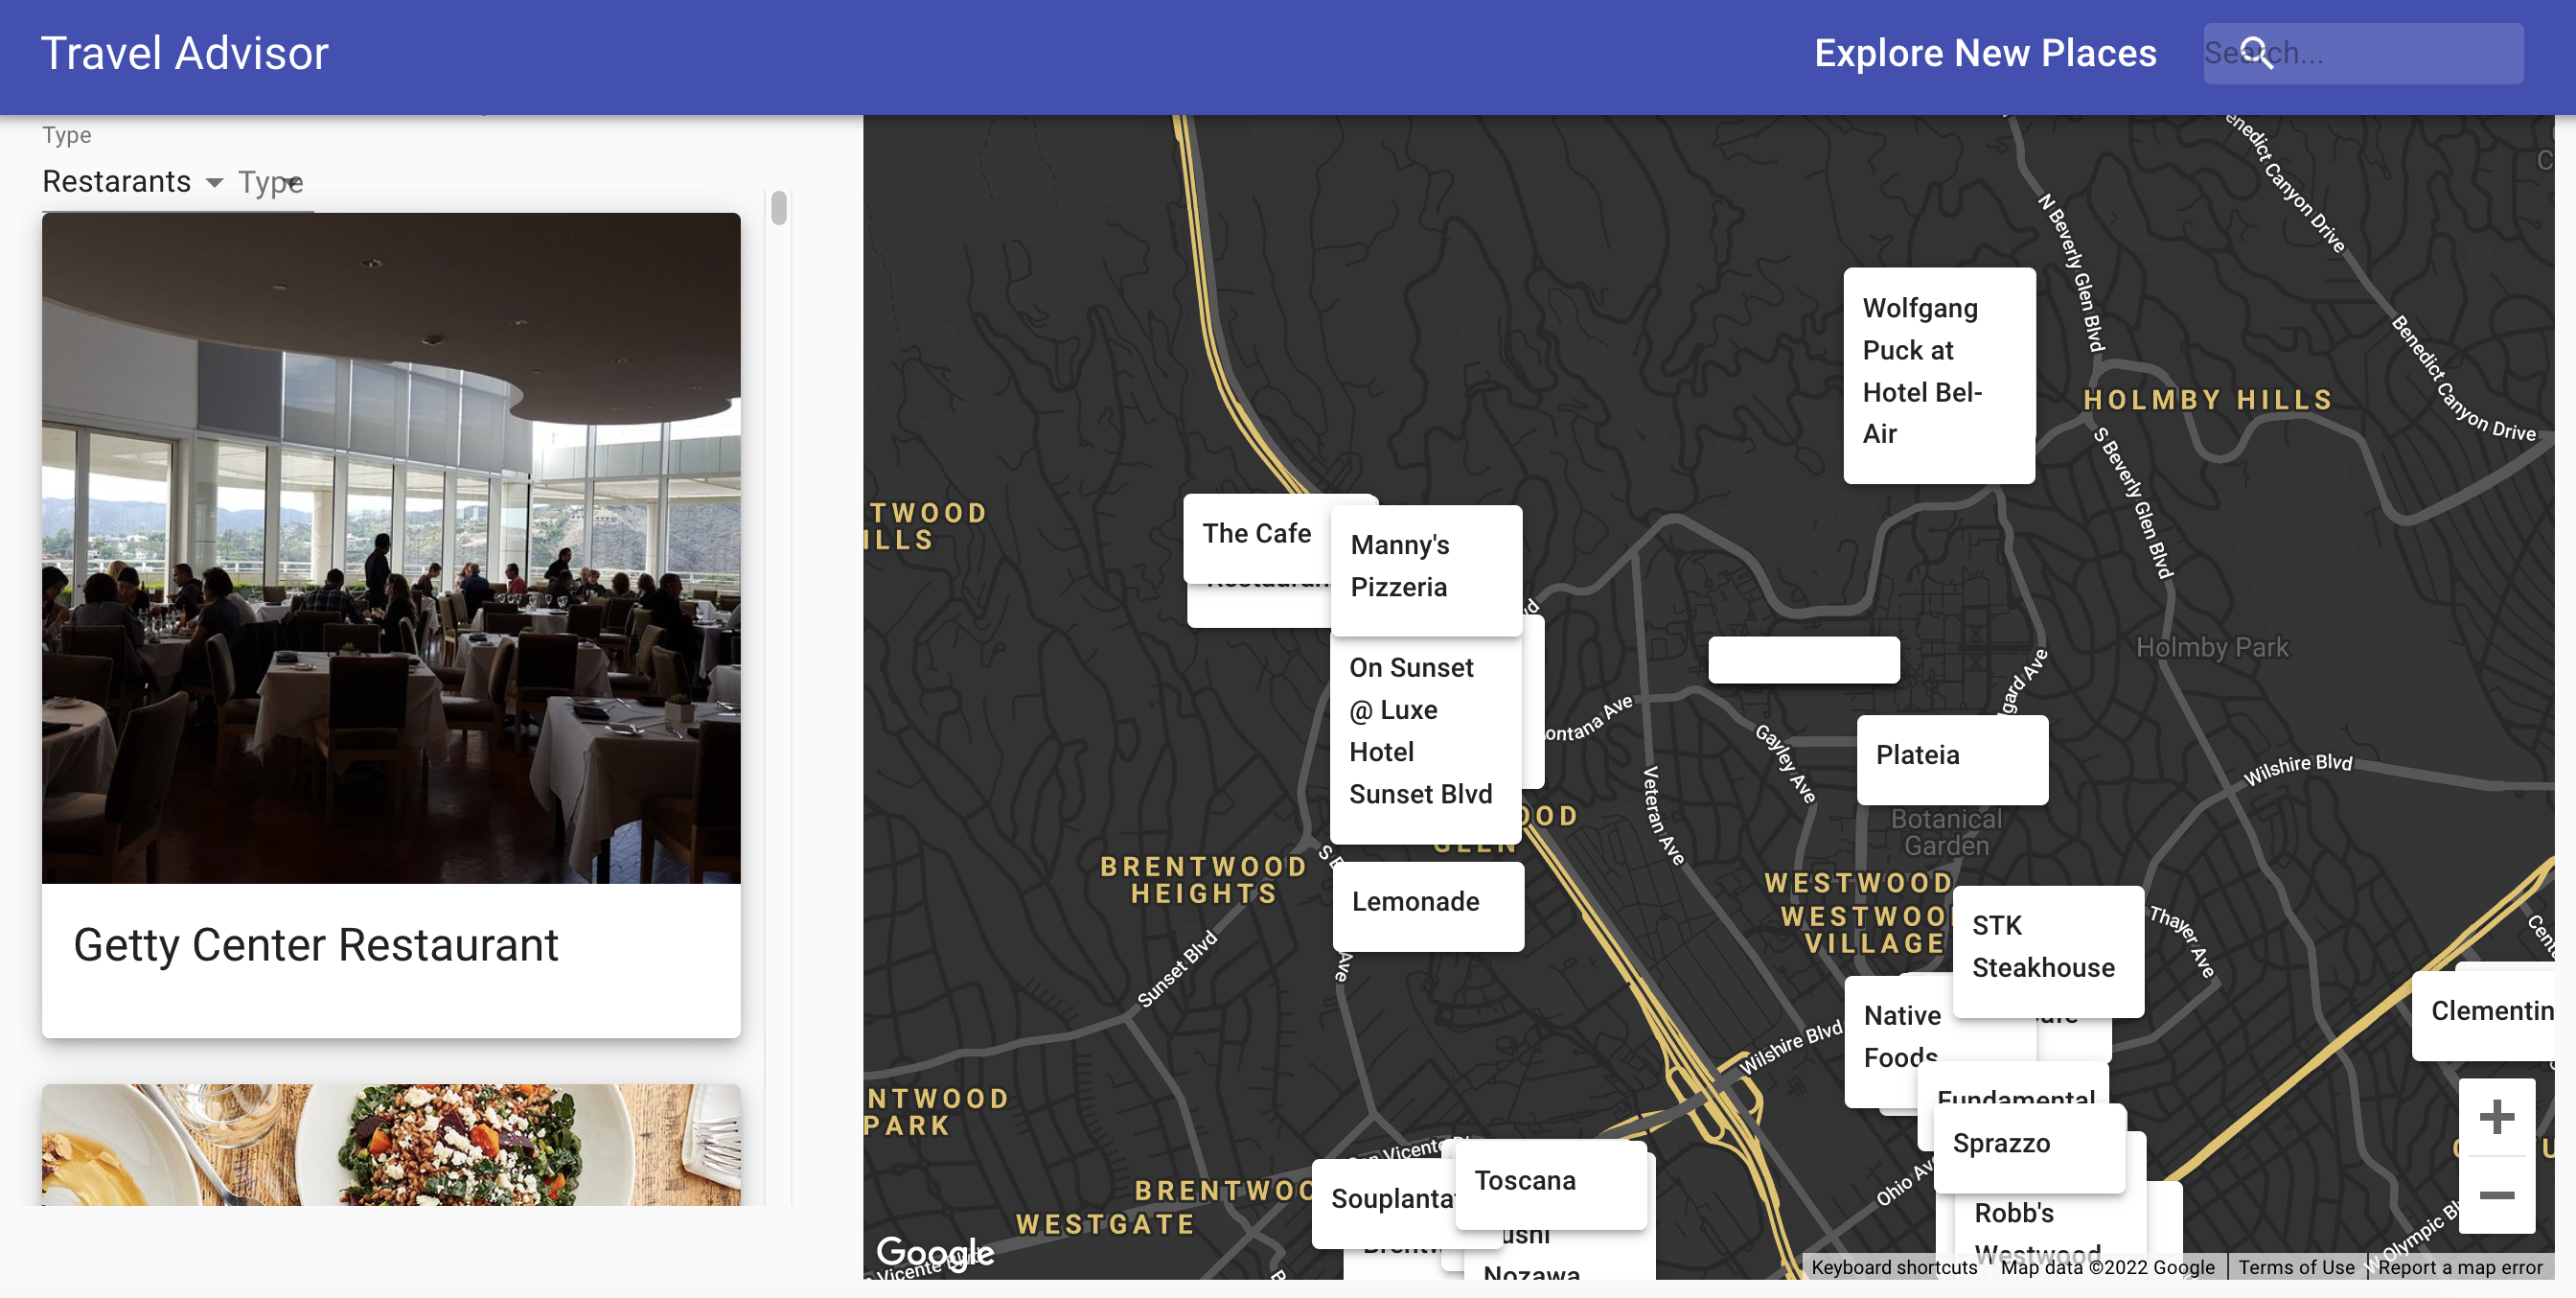Click the Botanical Garden map label
Screen dimensions: 2576x1298
(x=1946, y=832)
